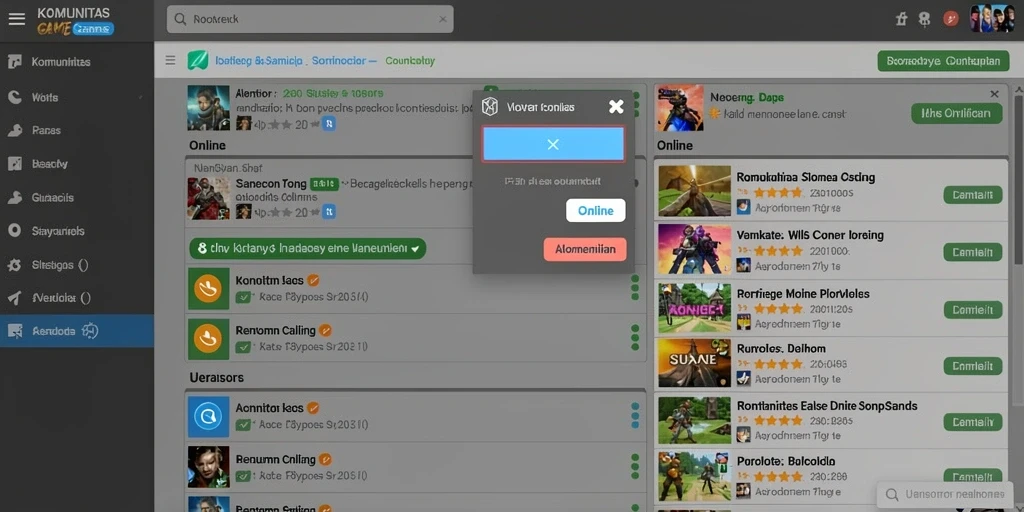Select the highlighted Aendoda sidebar item
1024x512 pixels.
[77, 331]
